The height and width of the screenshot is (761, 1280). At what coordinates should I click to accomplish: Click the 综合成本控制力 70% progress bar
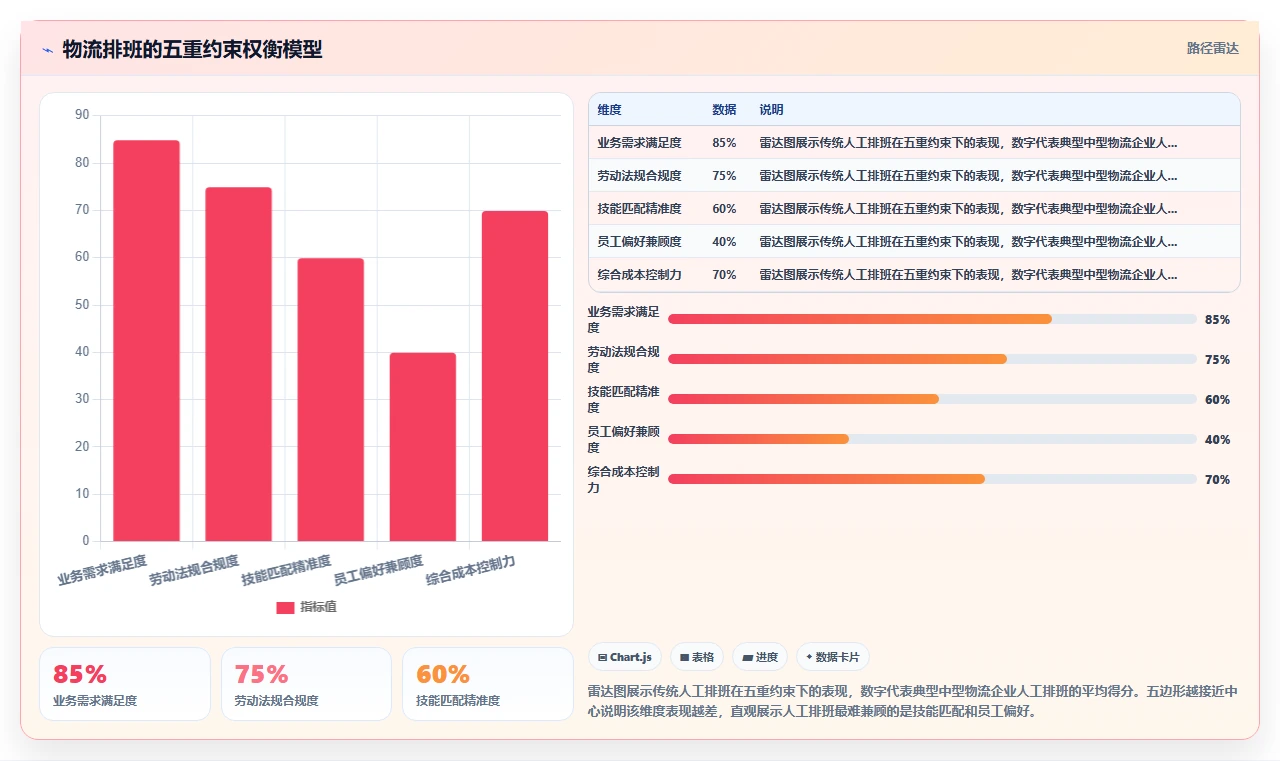[x=932, y=479]
